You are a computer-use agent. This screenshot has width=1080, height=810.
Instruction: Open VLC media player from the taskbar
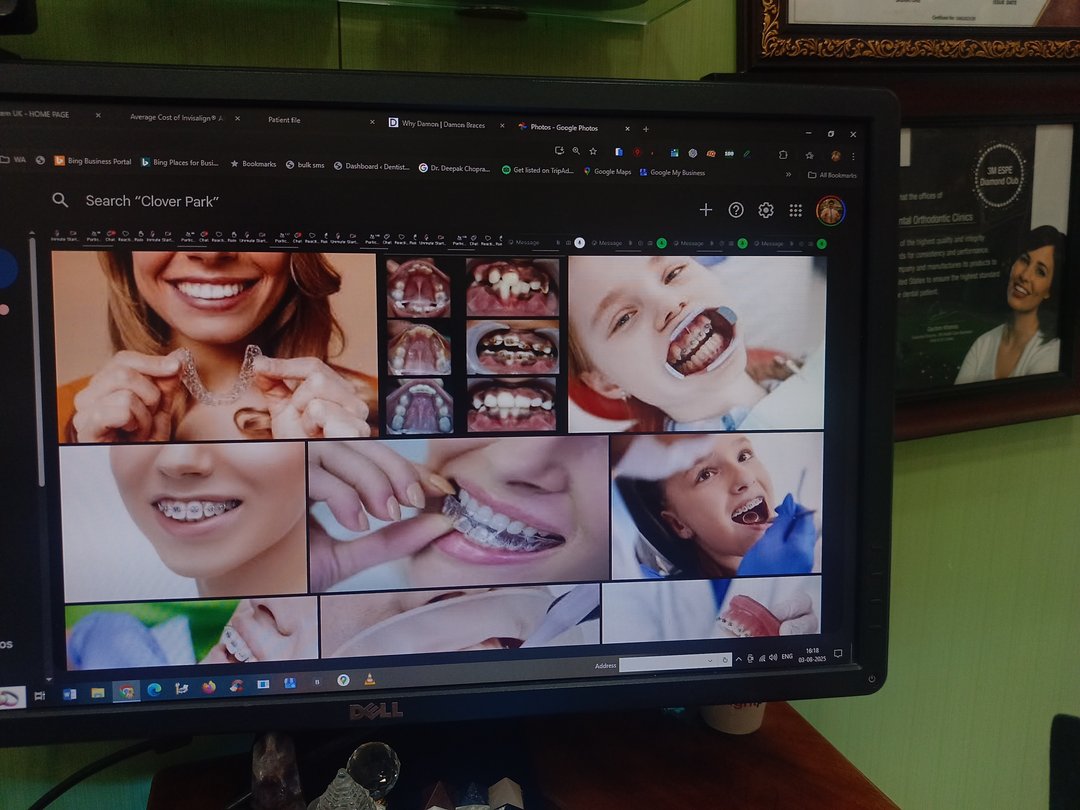(x=370, y=679)
